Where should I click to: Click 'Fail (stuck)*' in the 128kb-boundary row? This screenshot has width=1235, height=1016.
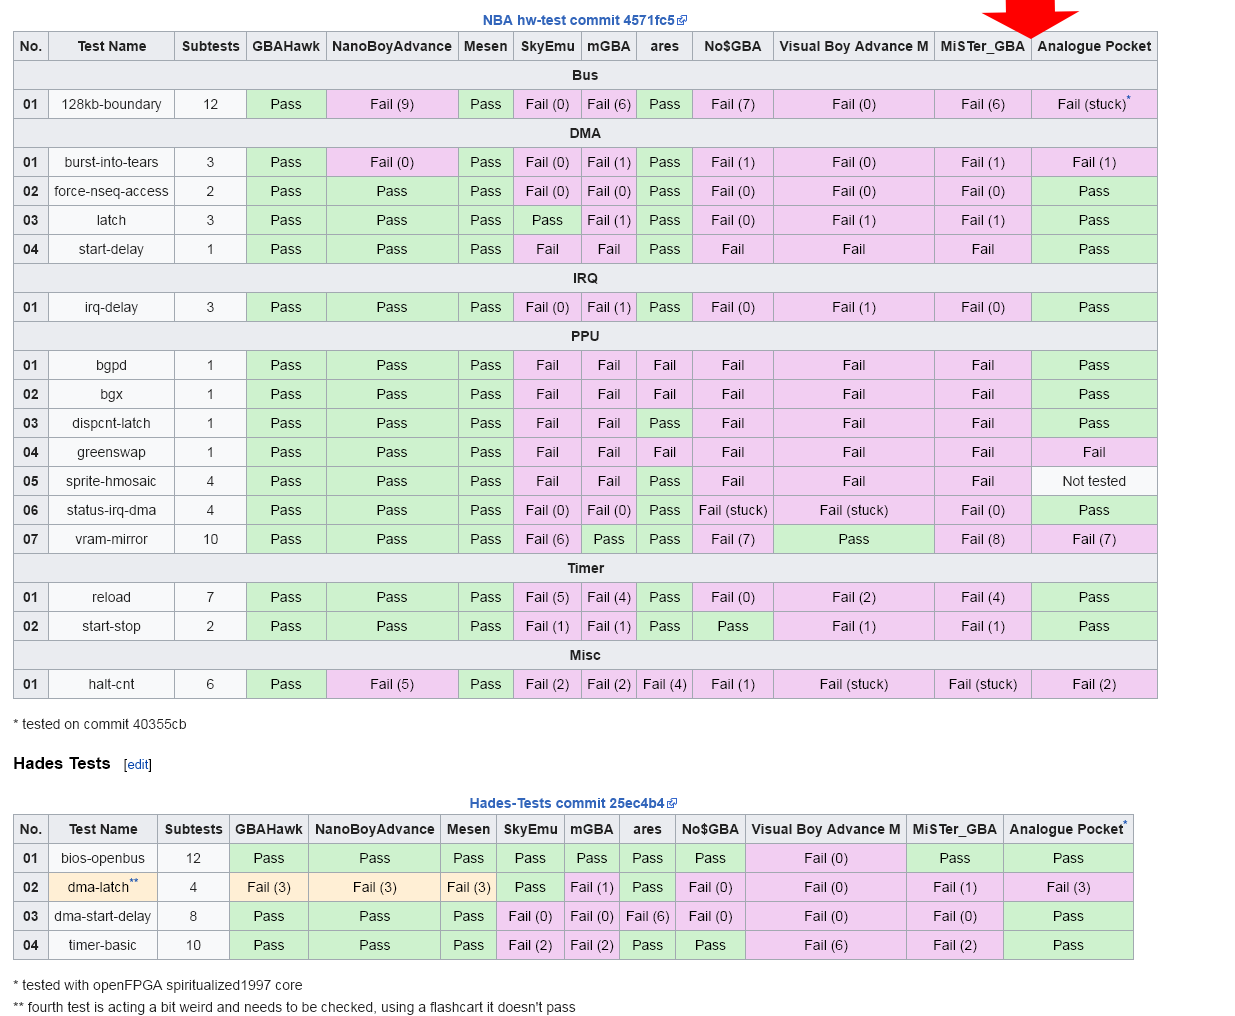[1094, 104]
